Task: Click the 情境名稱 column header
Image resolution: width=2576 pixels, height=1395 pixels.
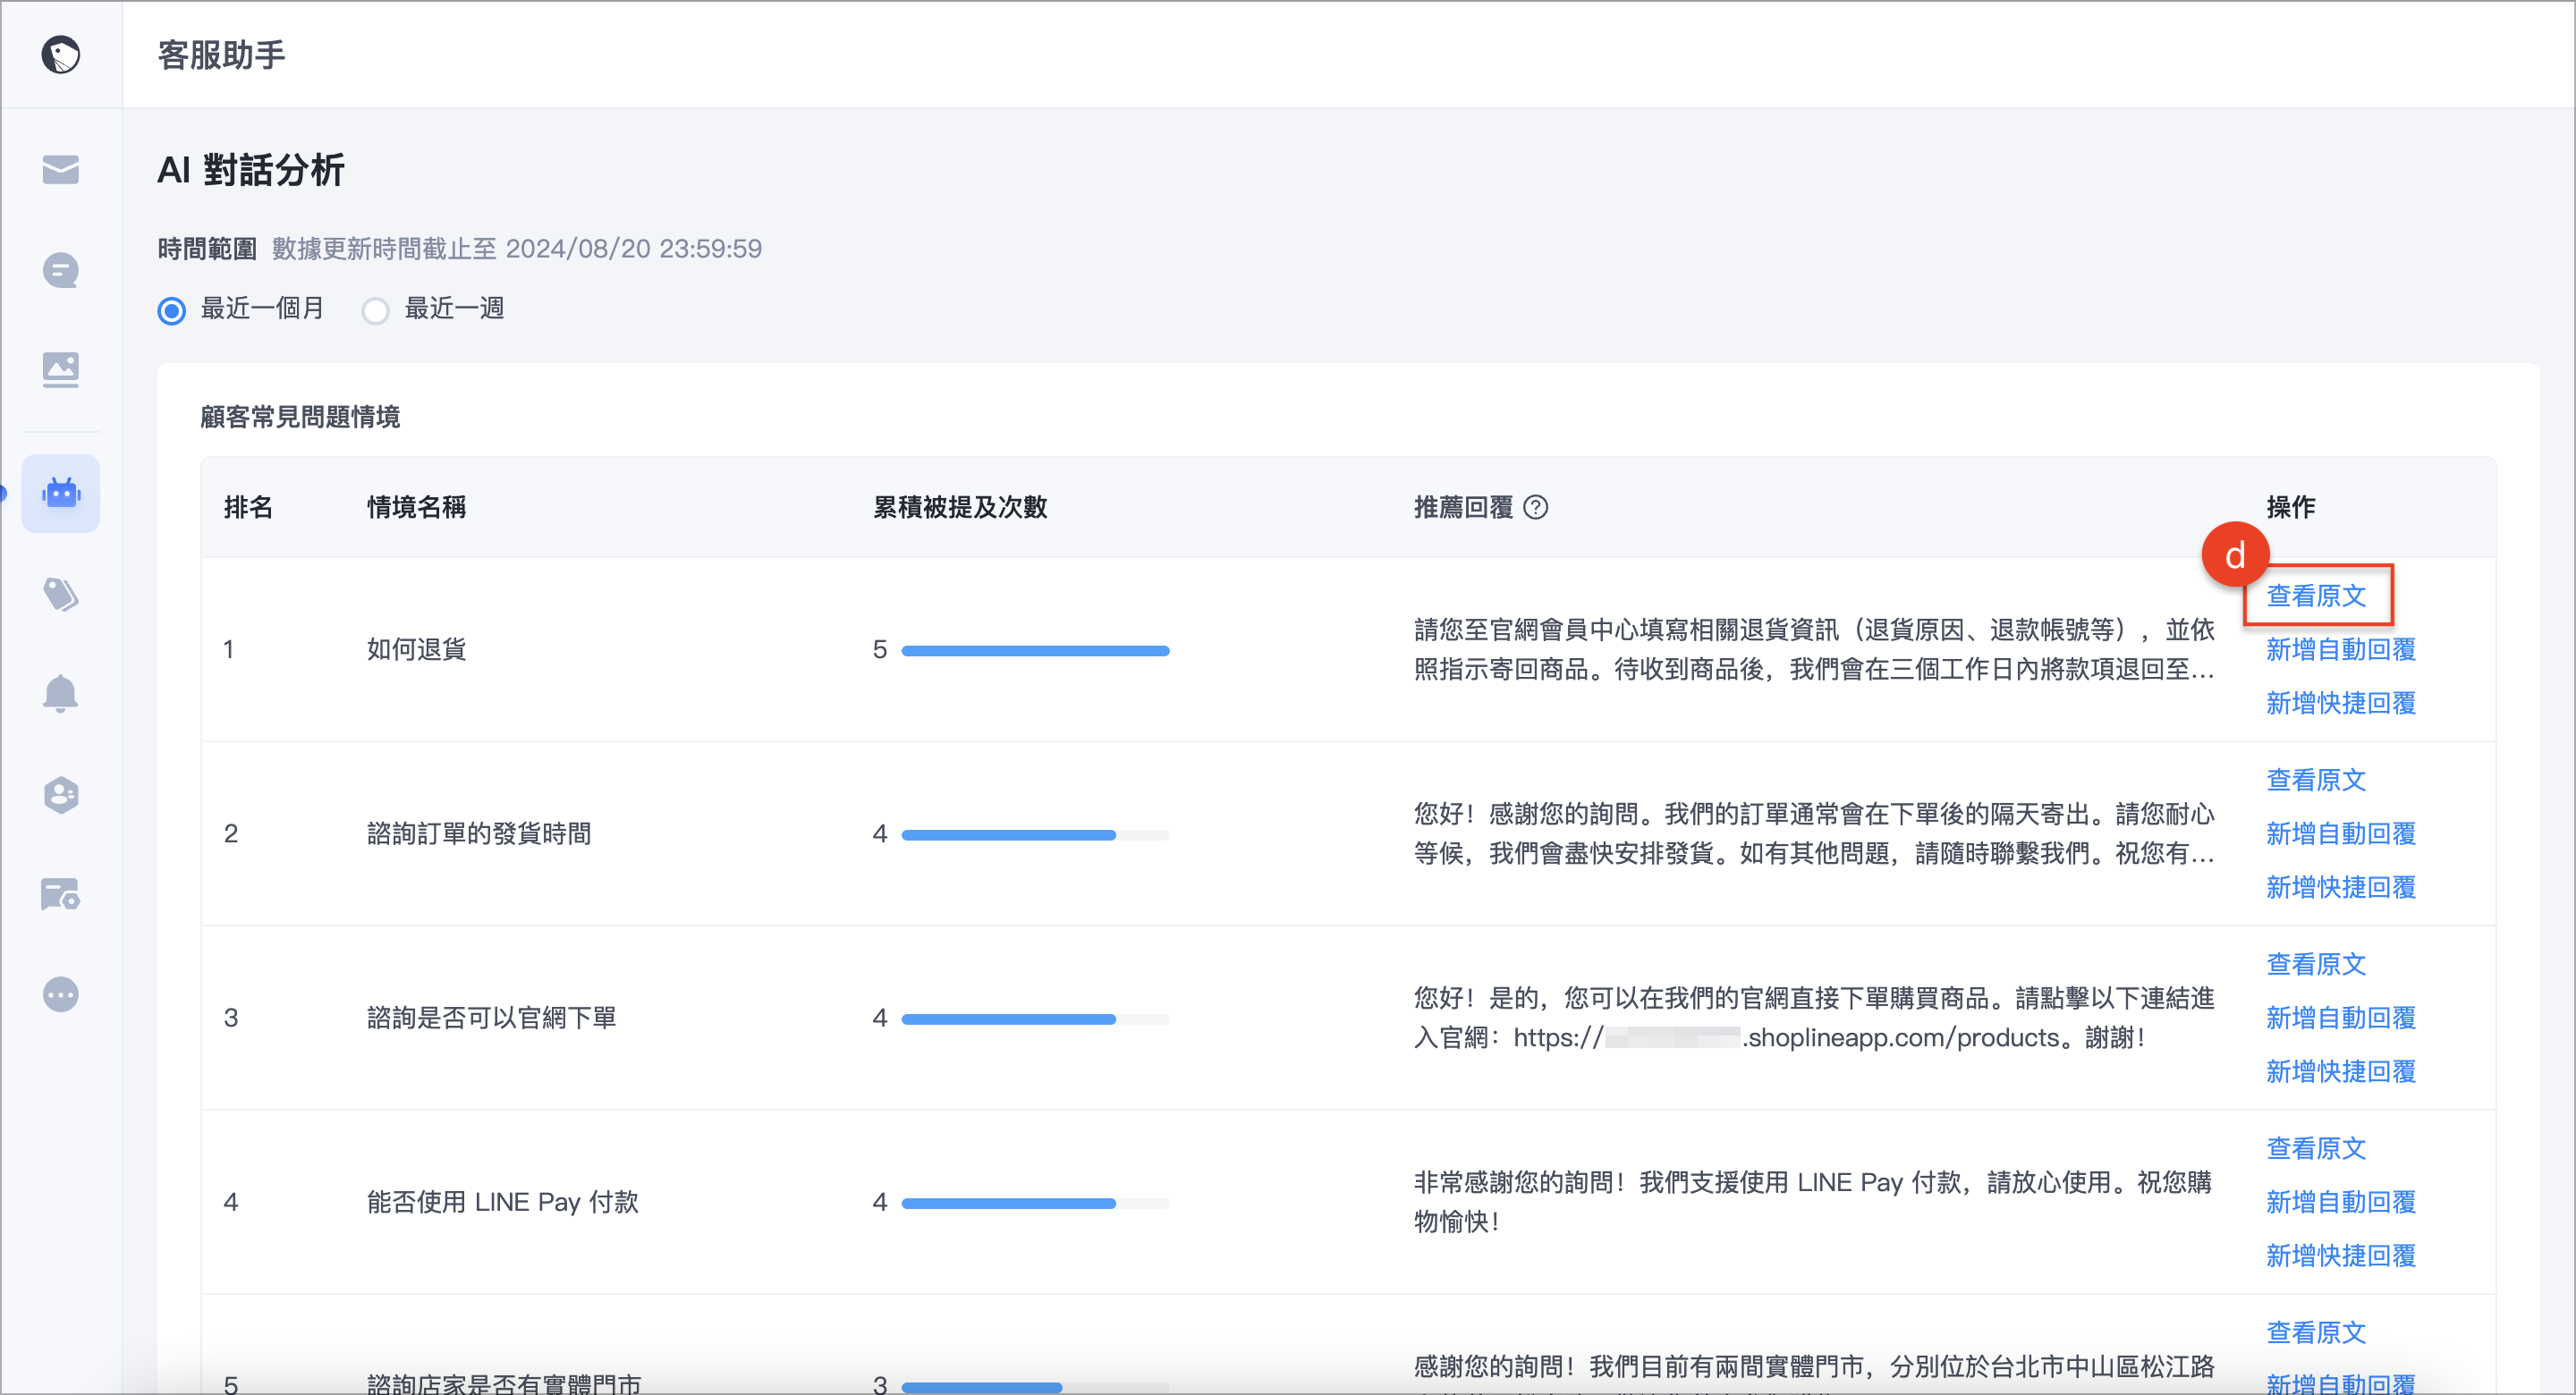Action: pos(416,507)
